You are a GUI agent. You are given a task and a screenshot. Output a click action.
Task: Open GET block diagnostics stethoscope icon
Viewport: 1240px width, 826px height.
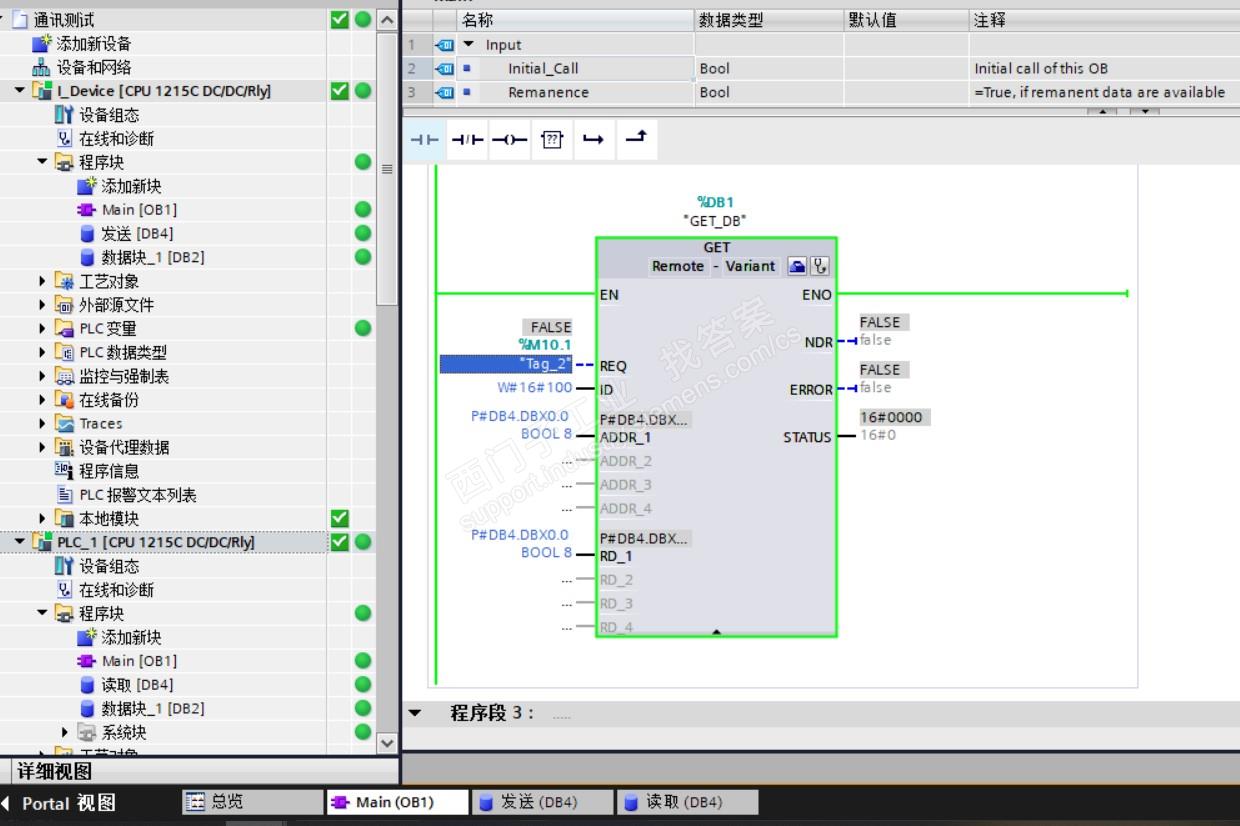819,266
